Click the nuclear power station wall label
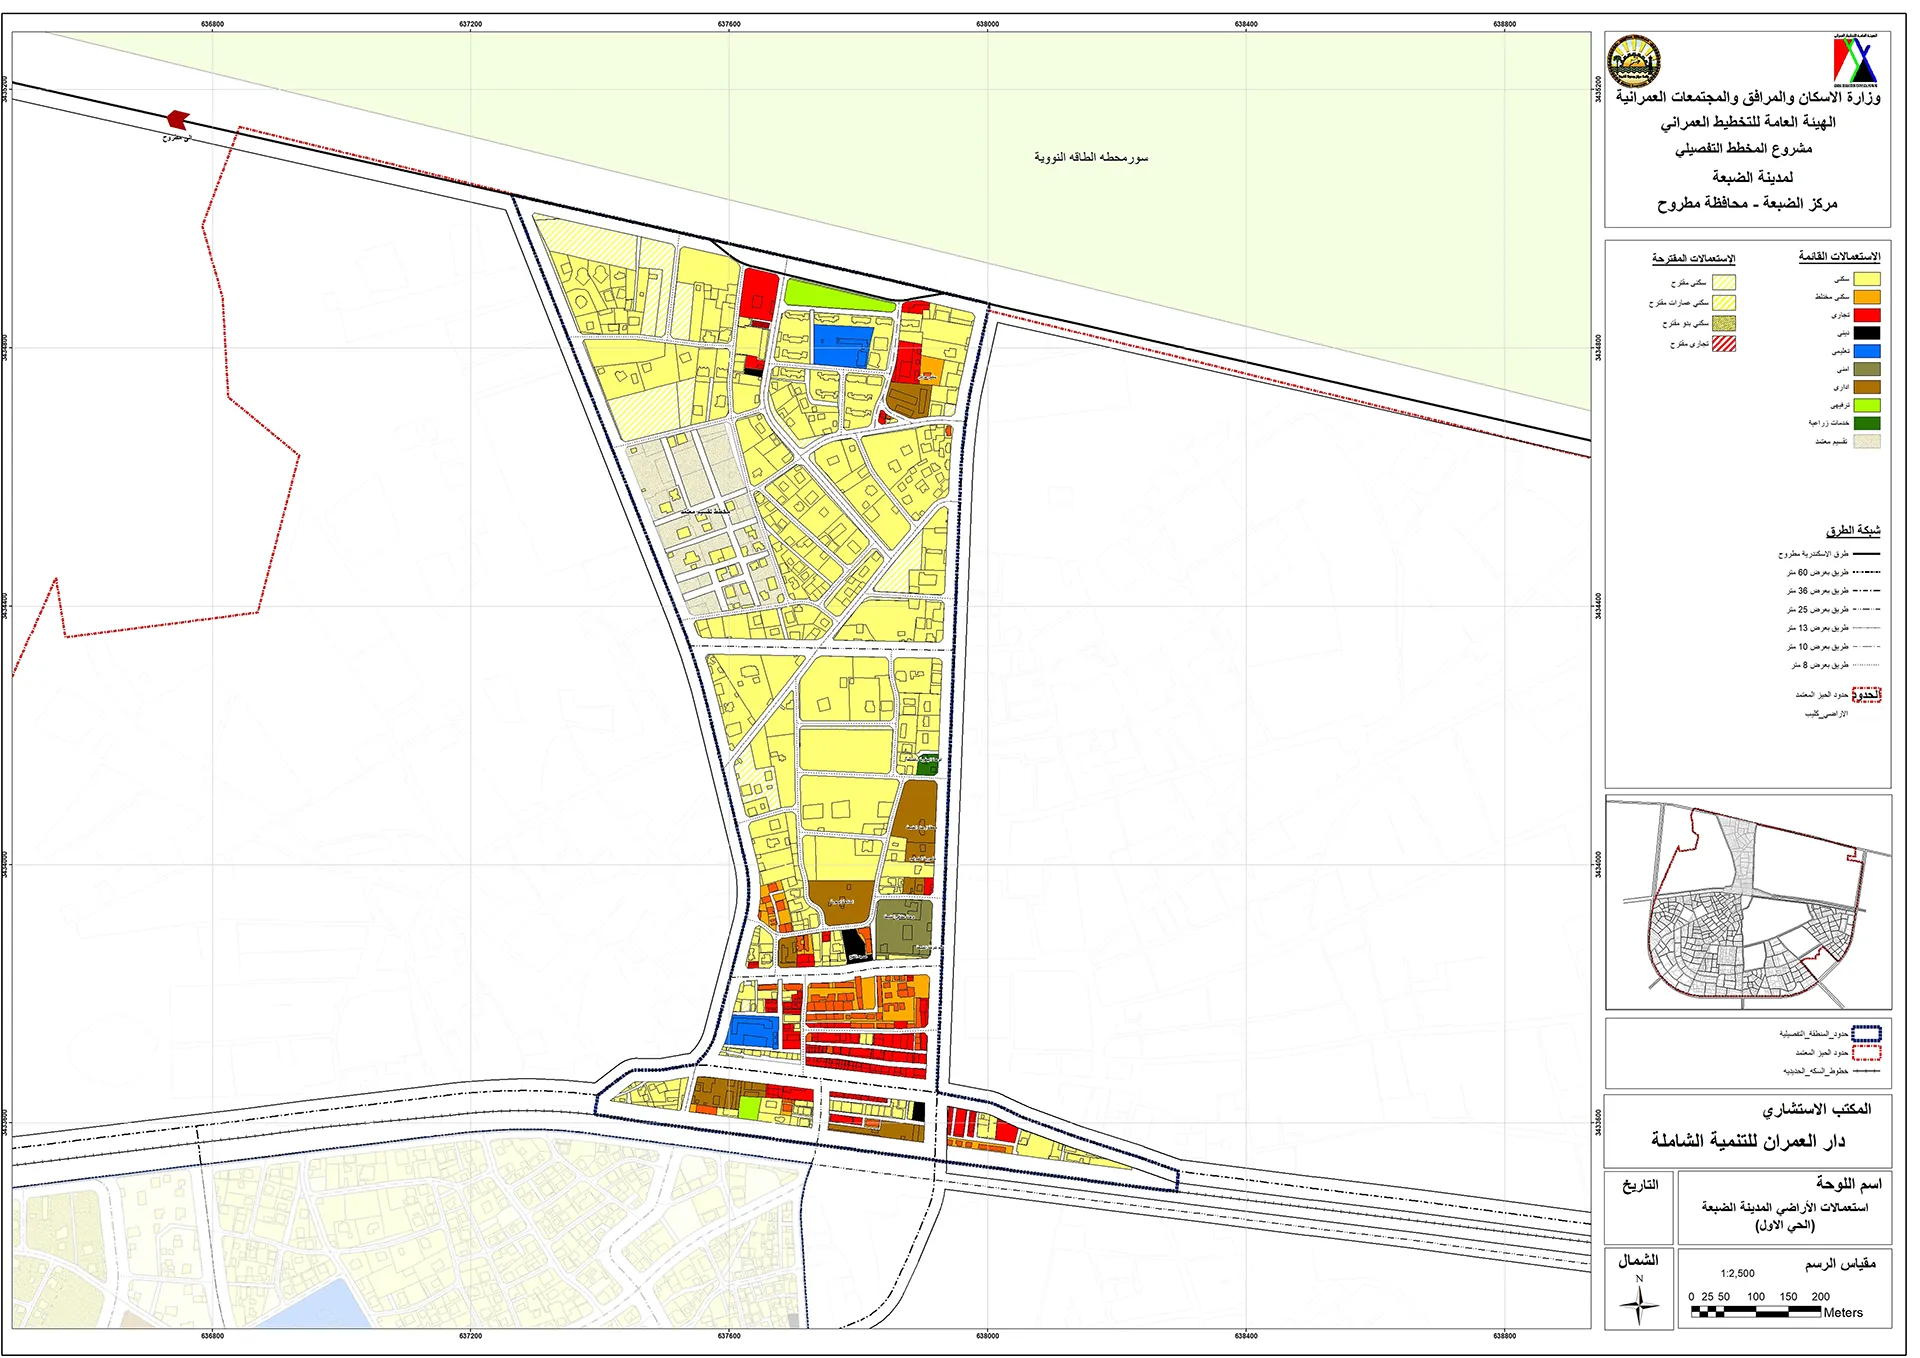This screenshot has width=1920, height=1358. click(1091, 158)
